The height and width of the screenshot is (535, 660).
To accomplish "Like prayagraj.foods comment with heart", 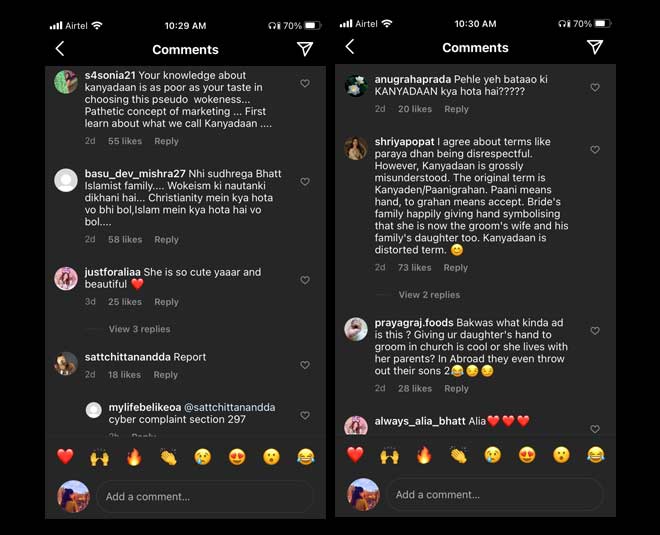I will 595,331.
